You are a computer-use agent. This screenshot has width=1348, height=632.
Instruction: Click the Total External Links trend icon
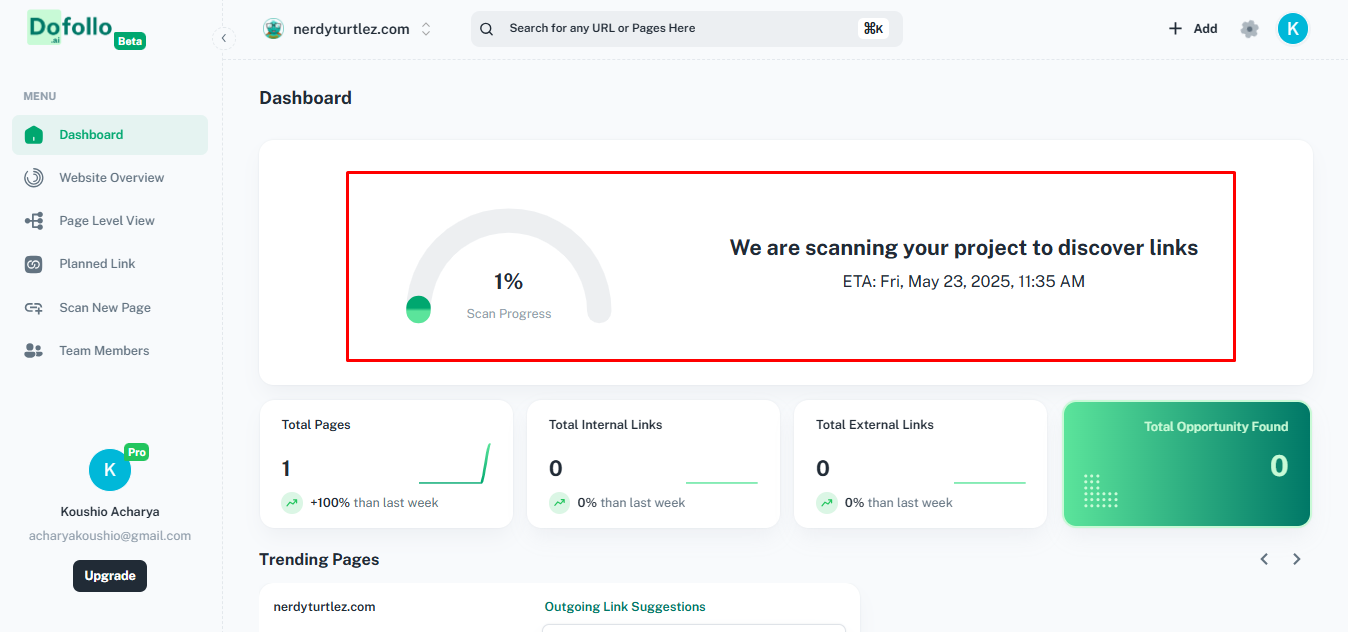coord(826,503)
